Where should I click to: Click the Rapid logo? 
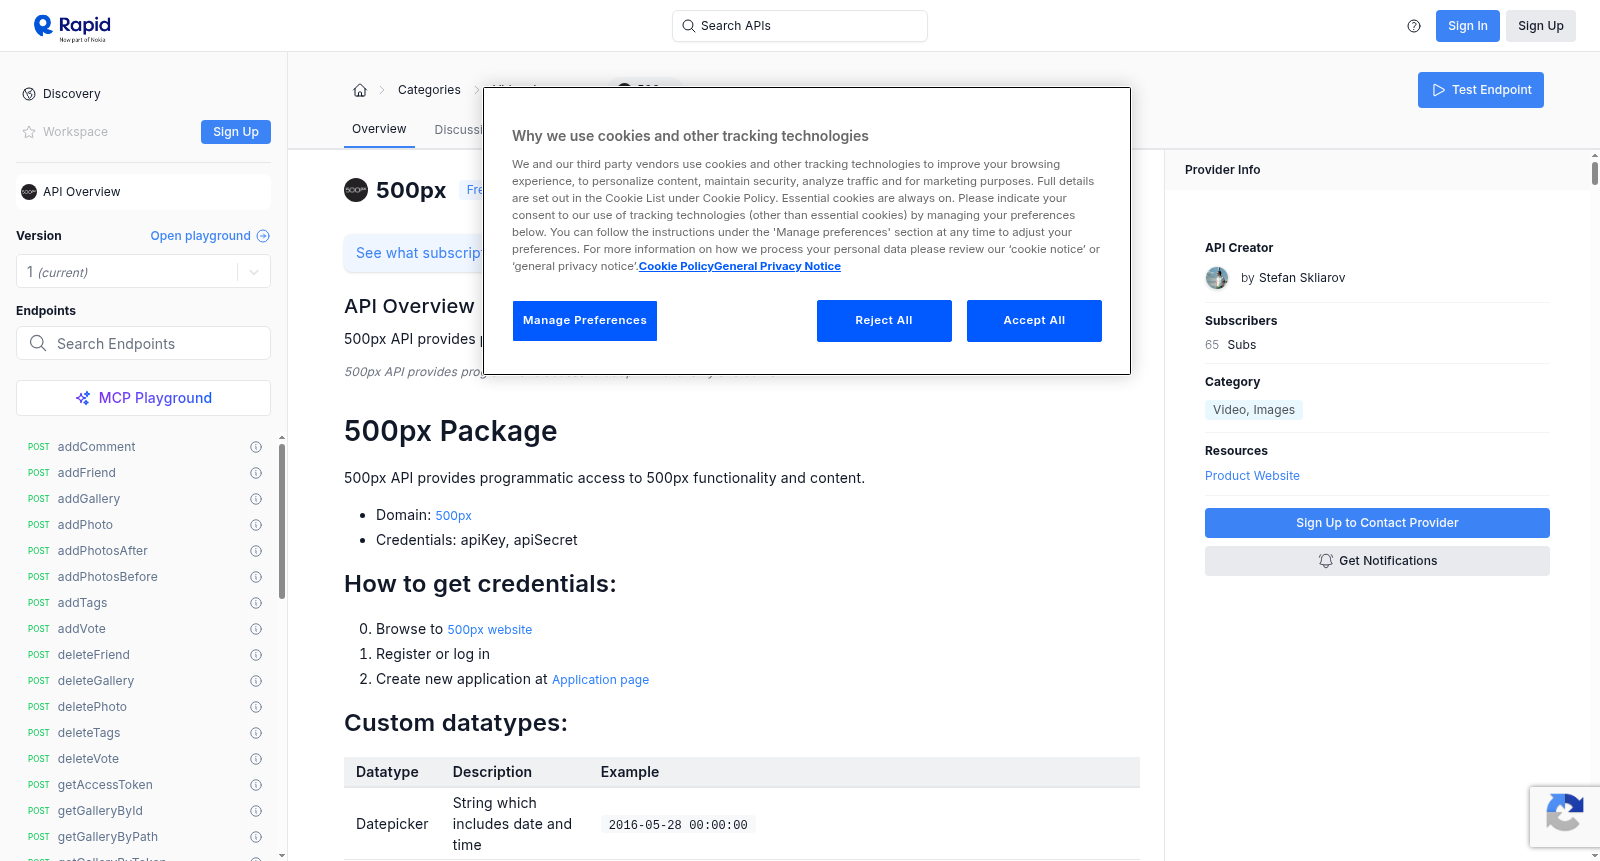click(x=72, y=27)
